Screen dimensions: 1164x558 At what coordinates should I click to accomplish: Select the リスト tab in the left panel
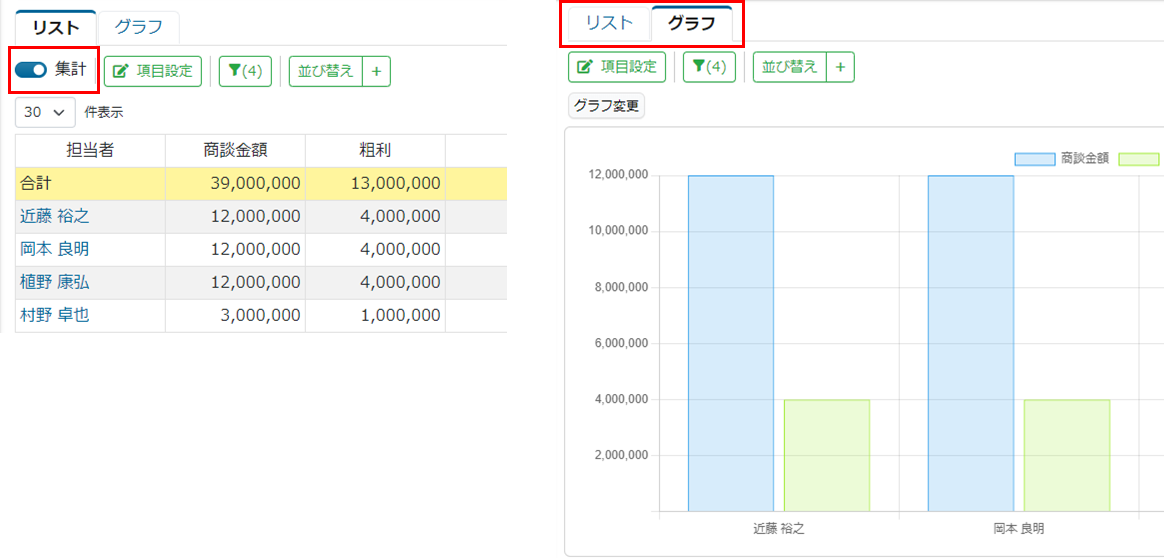(56, 28)
